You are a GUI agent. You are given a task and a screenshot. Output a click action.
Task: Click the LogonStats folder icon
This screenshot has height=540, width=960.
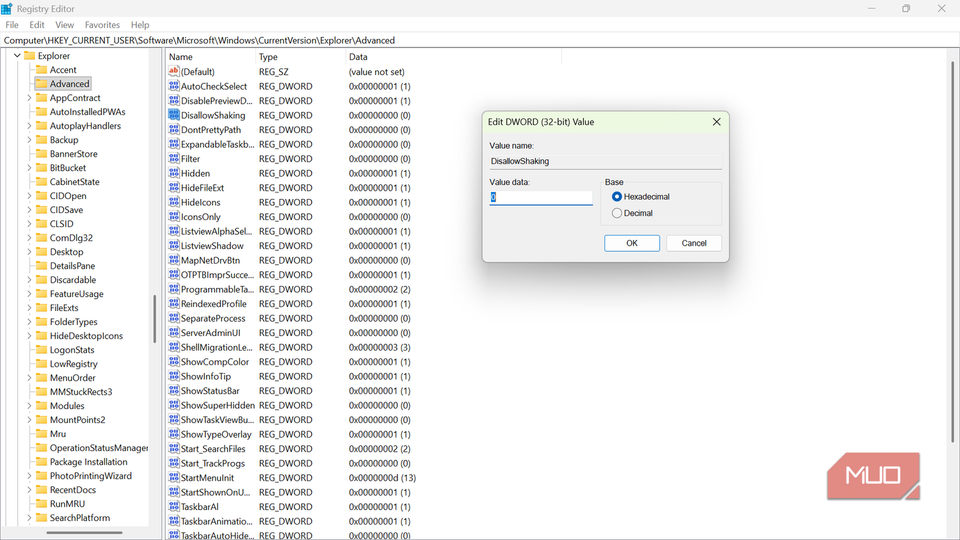[42, 350]
